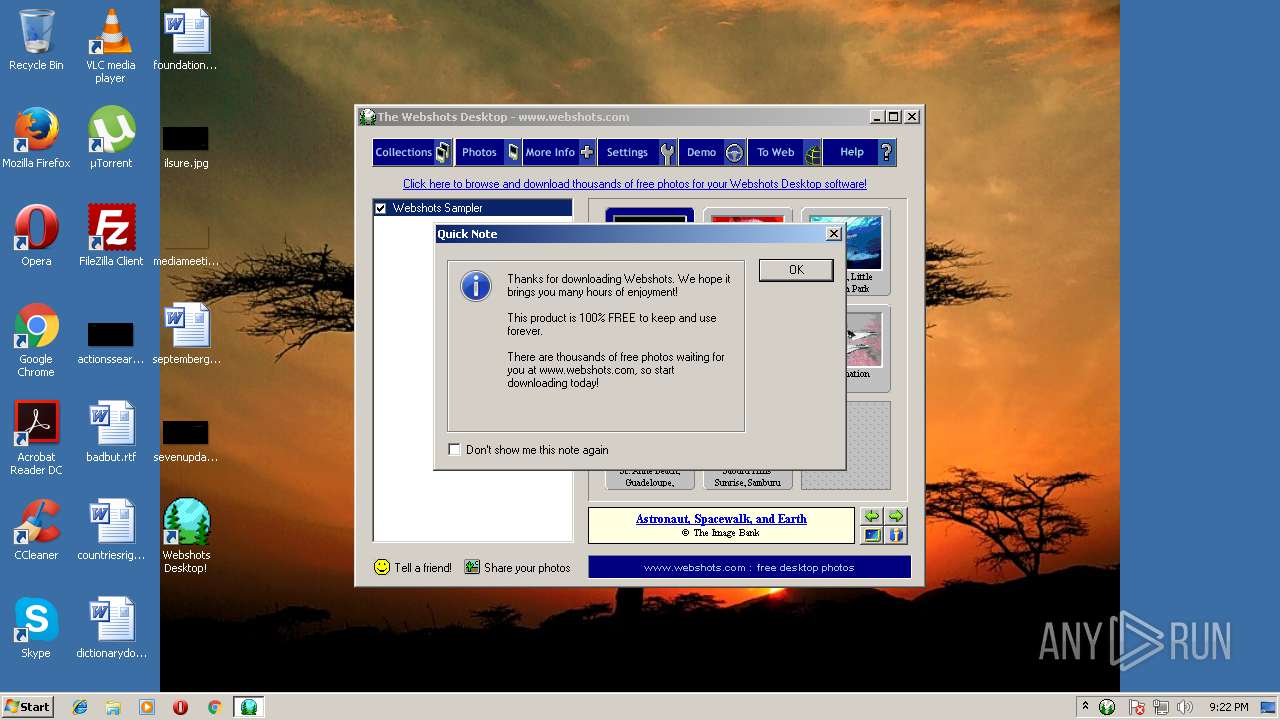
Task: Open VLC media player shortcut
Action: point(110,46)
